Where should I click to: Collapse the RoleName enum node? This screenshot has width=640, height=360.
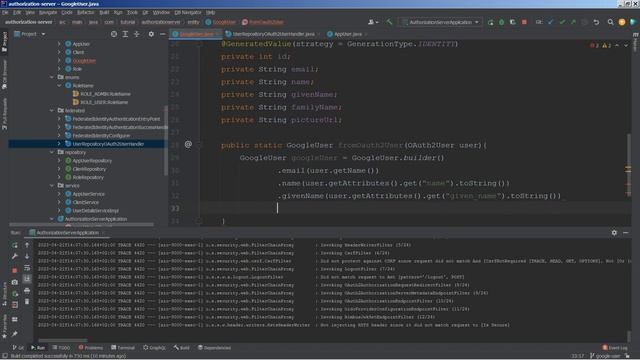pos(59,85)
